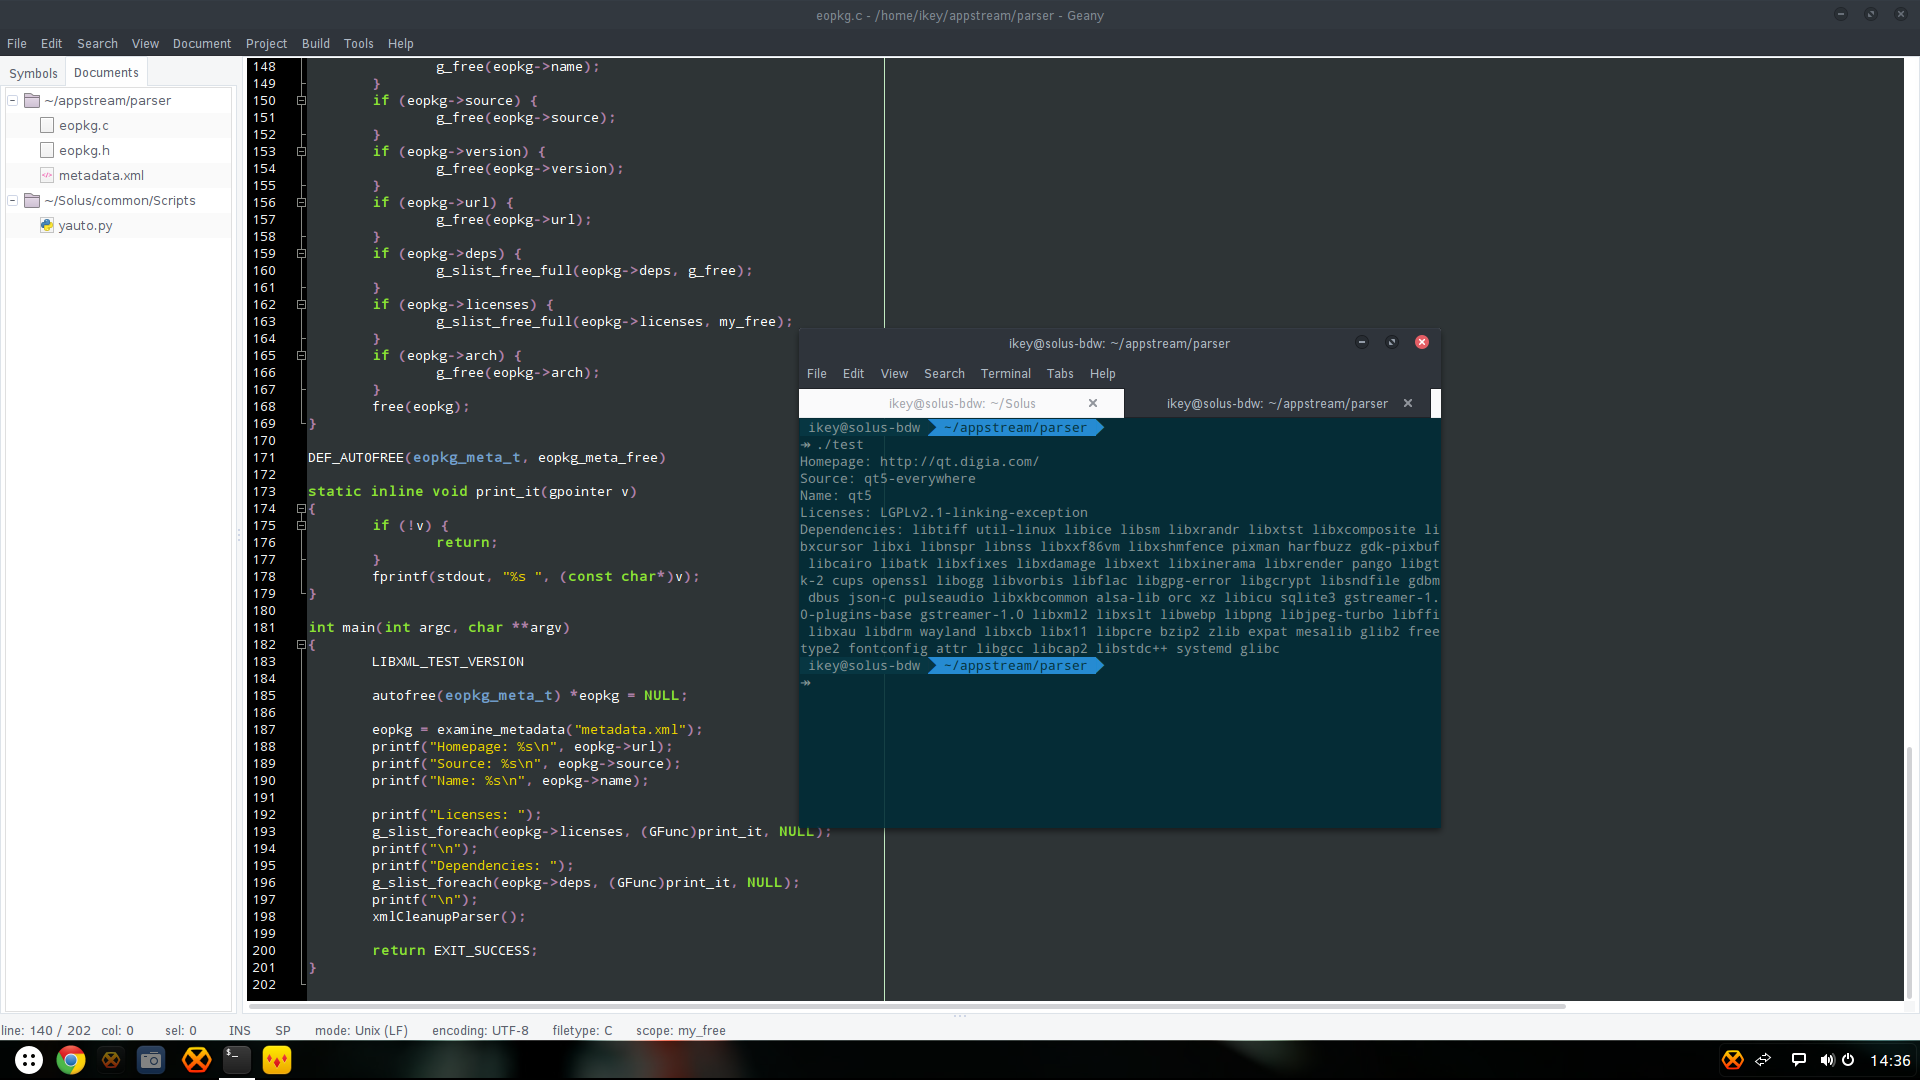Image resolution: width=1920 pixels, height=1080 pixels.
Task: Select eopkg.h in the documents tree
Action: [84, 150]
